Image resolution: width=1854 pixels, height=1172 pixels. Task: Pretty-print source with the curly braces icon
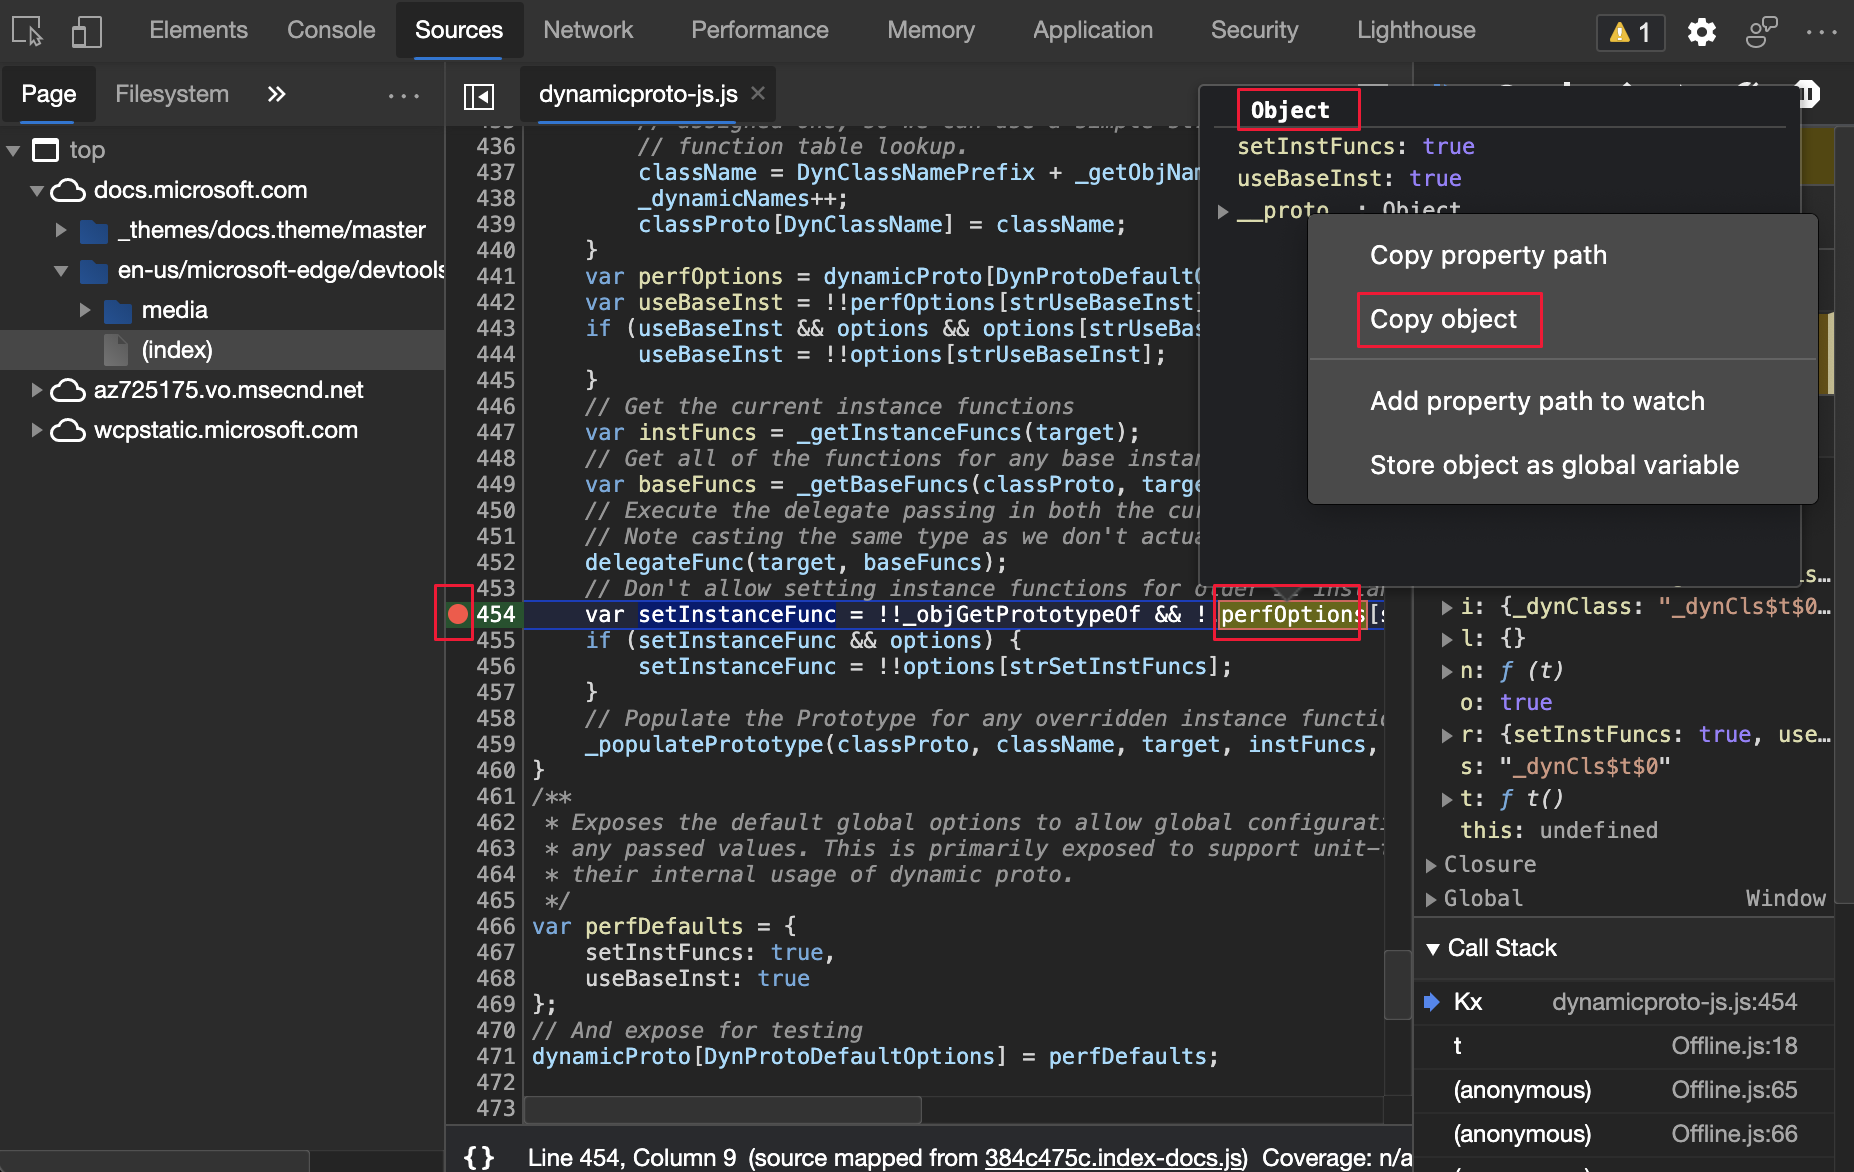[477, 1157]
